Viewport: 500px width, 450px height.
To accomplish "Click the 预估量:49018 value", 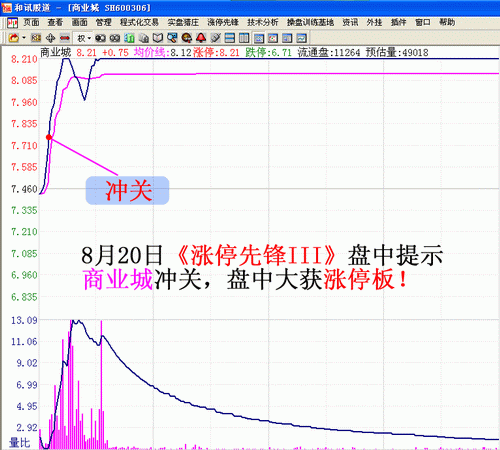I will [397, 52].
